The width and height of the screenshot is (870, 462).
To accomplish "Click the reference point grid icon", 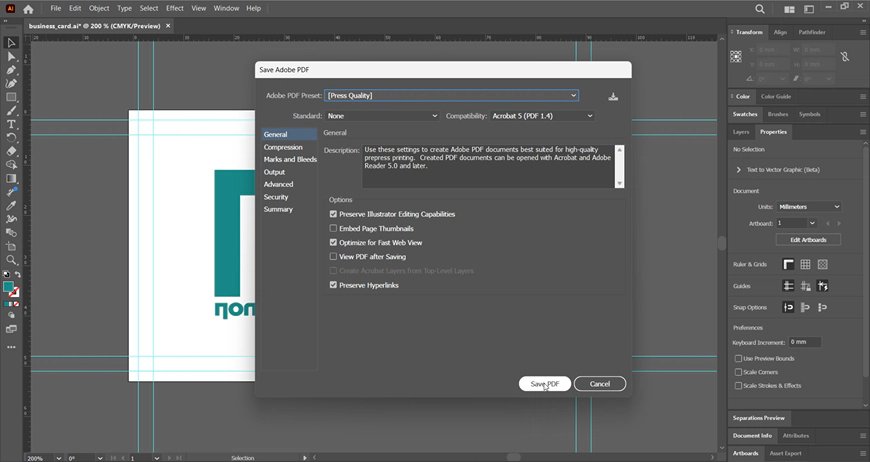I will click(736, 57).
